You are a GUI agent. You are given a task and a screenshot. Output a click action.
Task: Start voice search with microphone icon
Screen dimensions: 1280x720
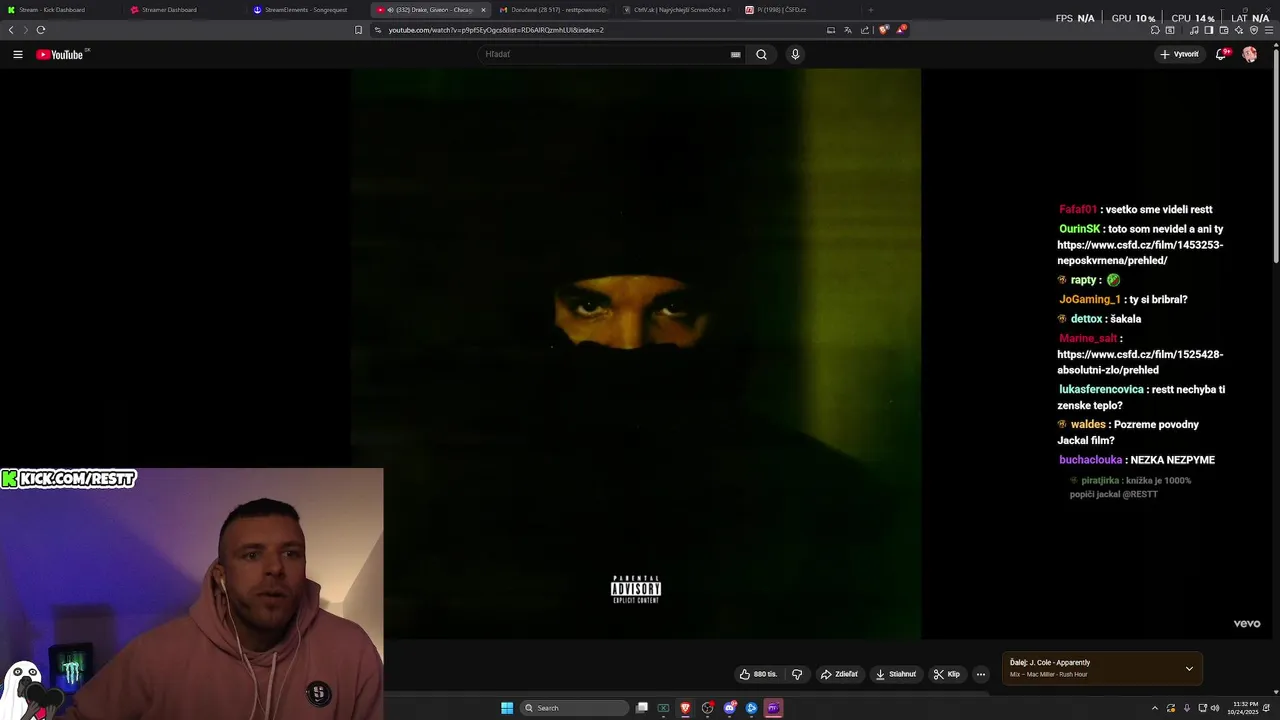(x=795, y=55)
